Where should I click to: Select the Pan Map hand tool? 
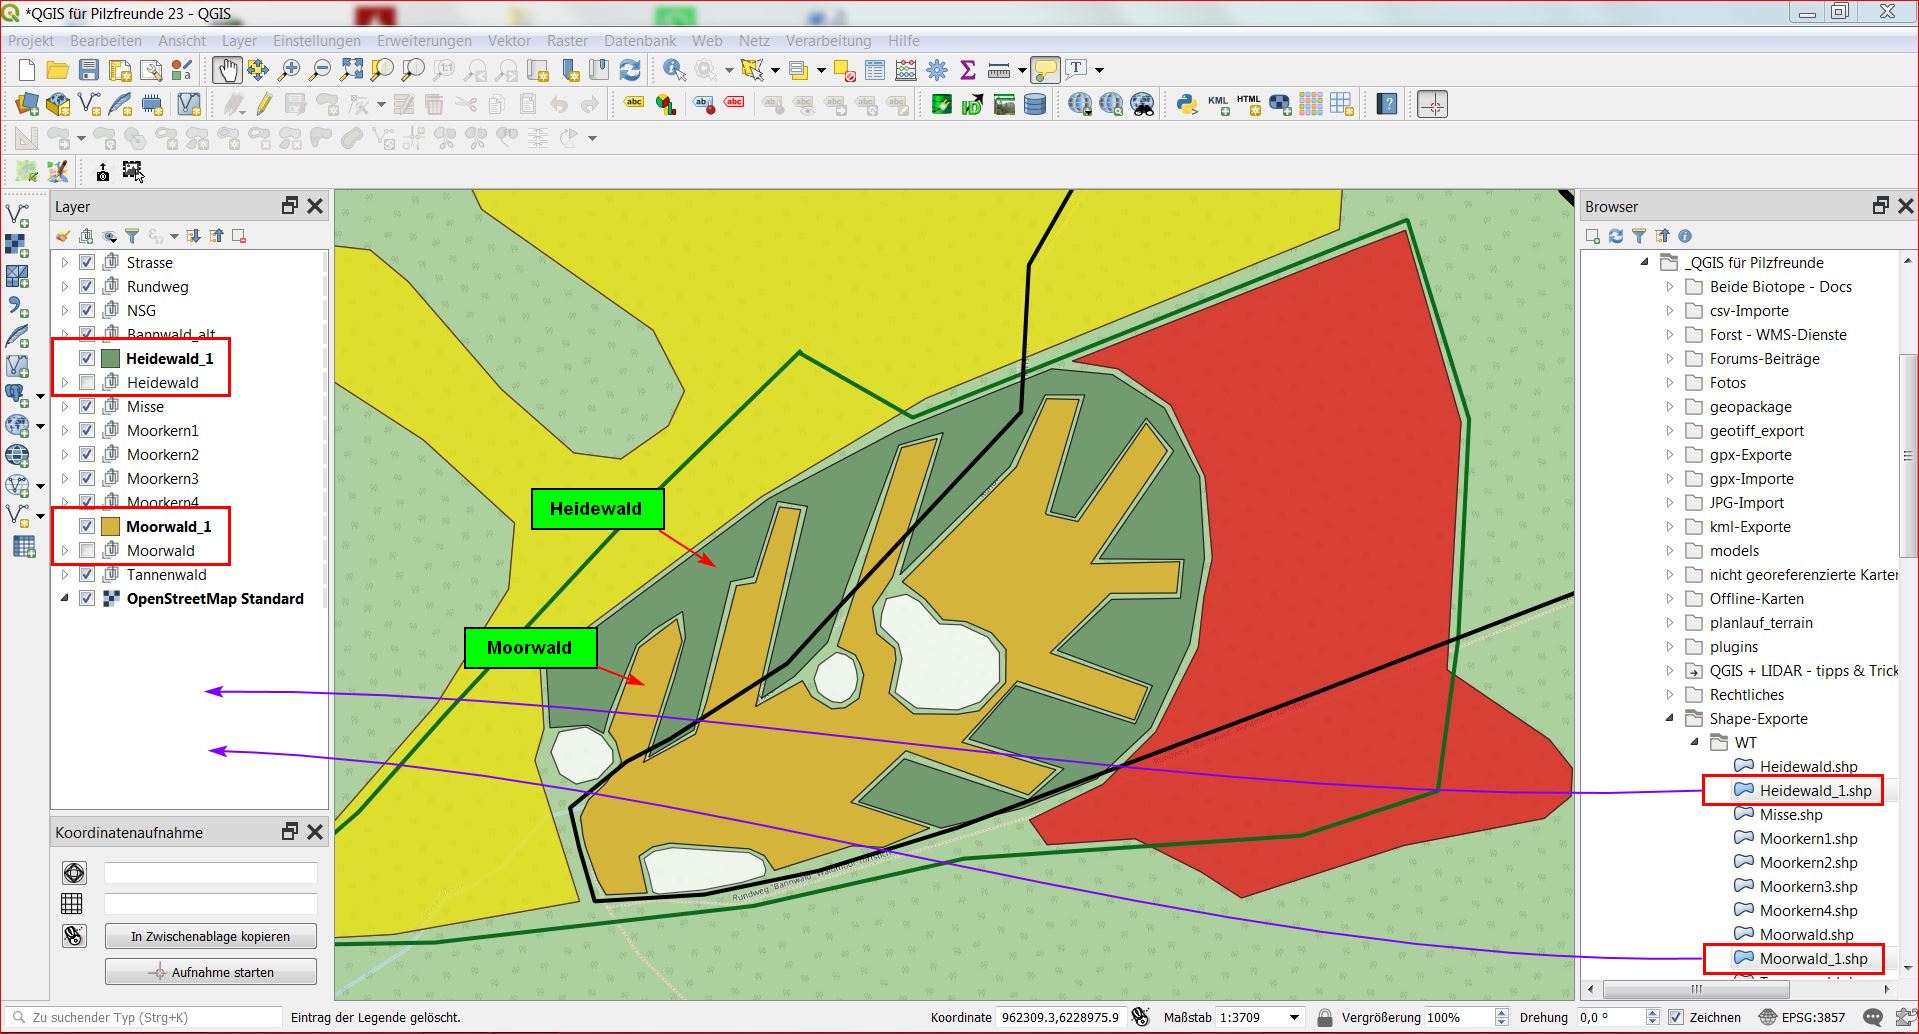click(227, 70)
